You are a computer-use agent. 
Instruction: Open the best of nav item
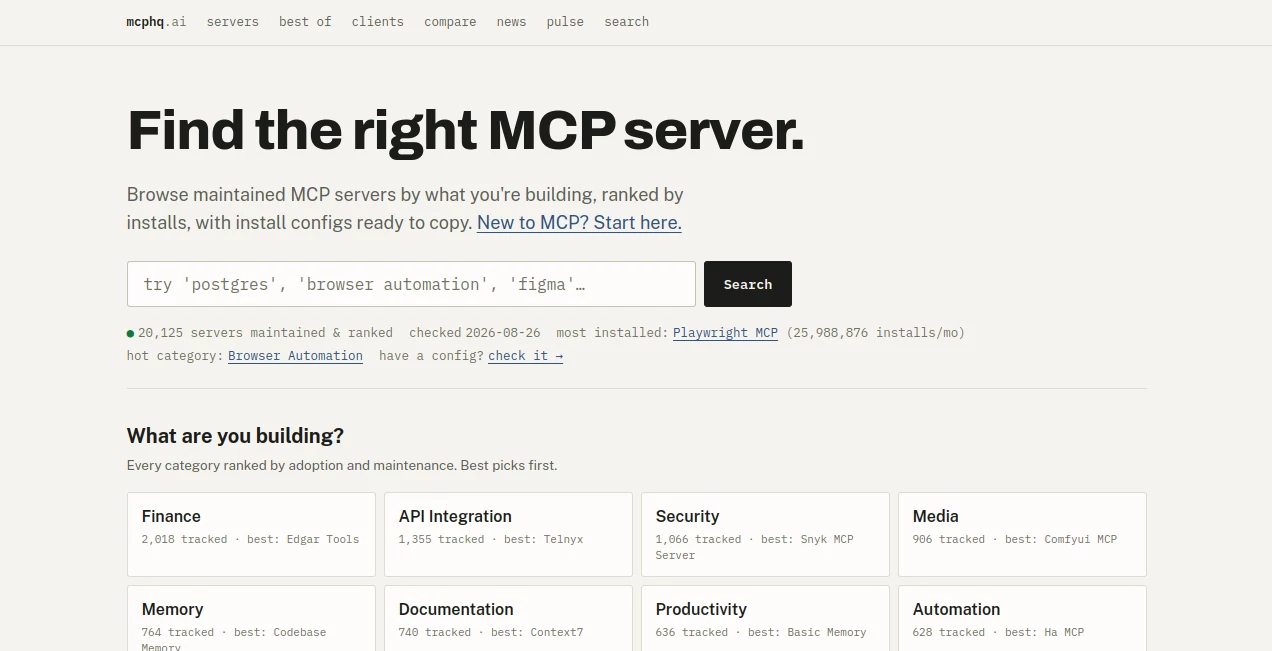click(305, 21)
